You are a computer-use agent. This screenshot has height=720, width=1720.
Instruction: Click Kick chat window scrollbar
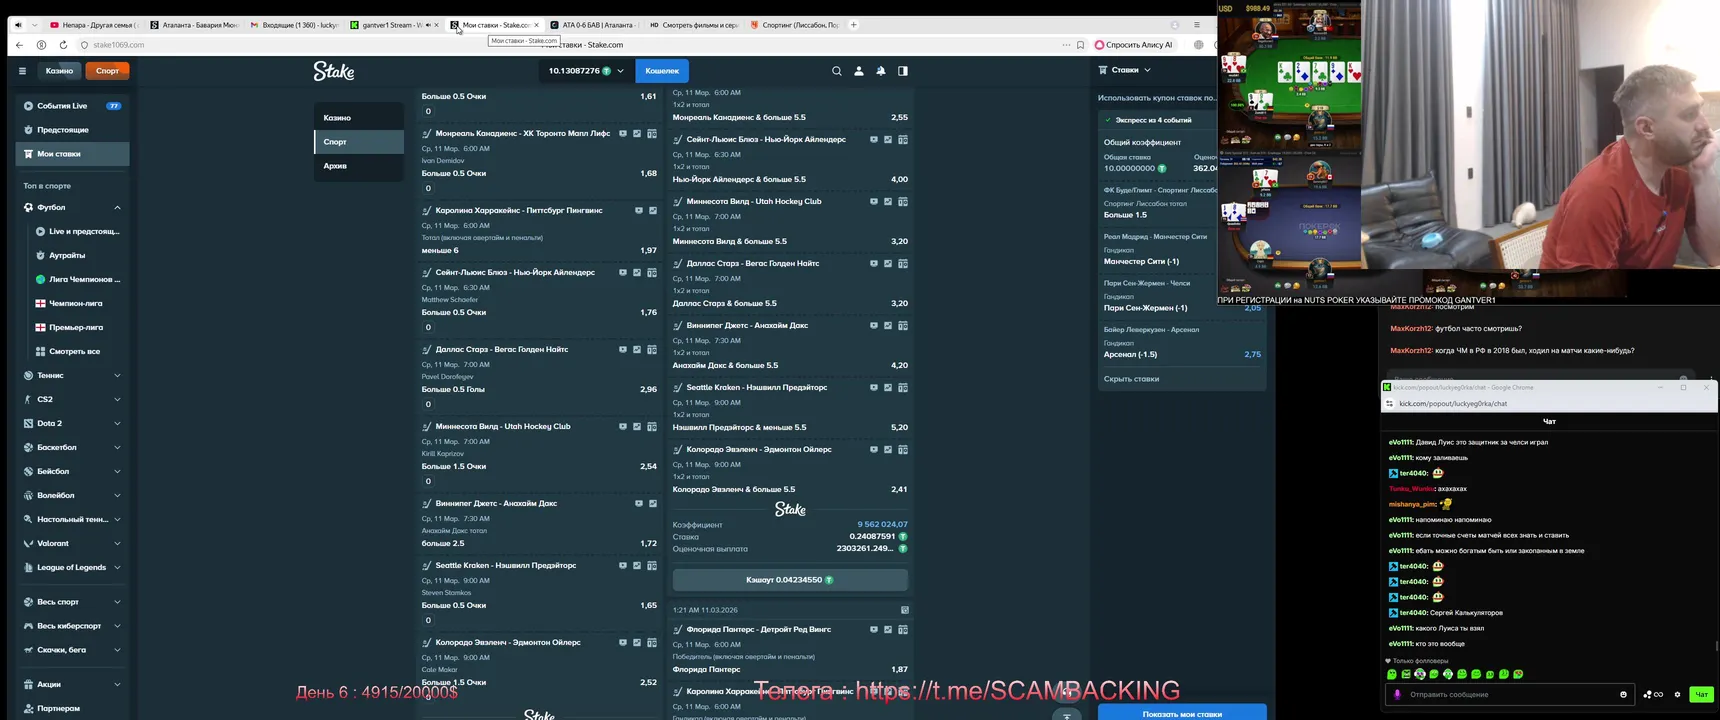[x=1716, y=647]
